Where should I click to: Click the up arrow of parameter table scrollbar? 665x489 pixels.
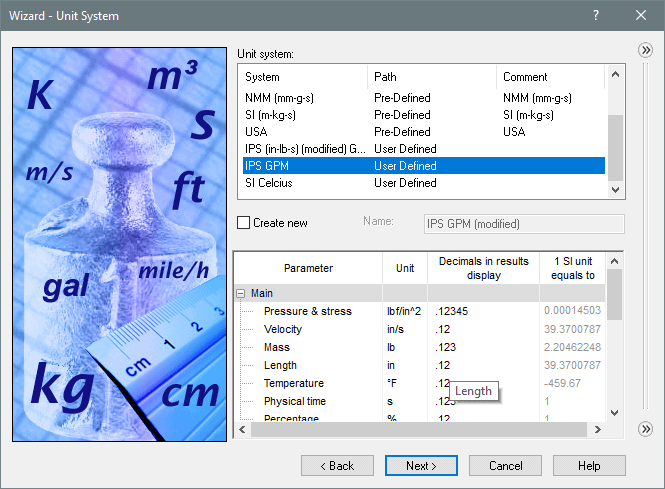click(x=614, y=261)
